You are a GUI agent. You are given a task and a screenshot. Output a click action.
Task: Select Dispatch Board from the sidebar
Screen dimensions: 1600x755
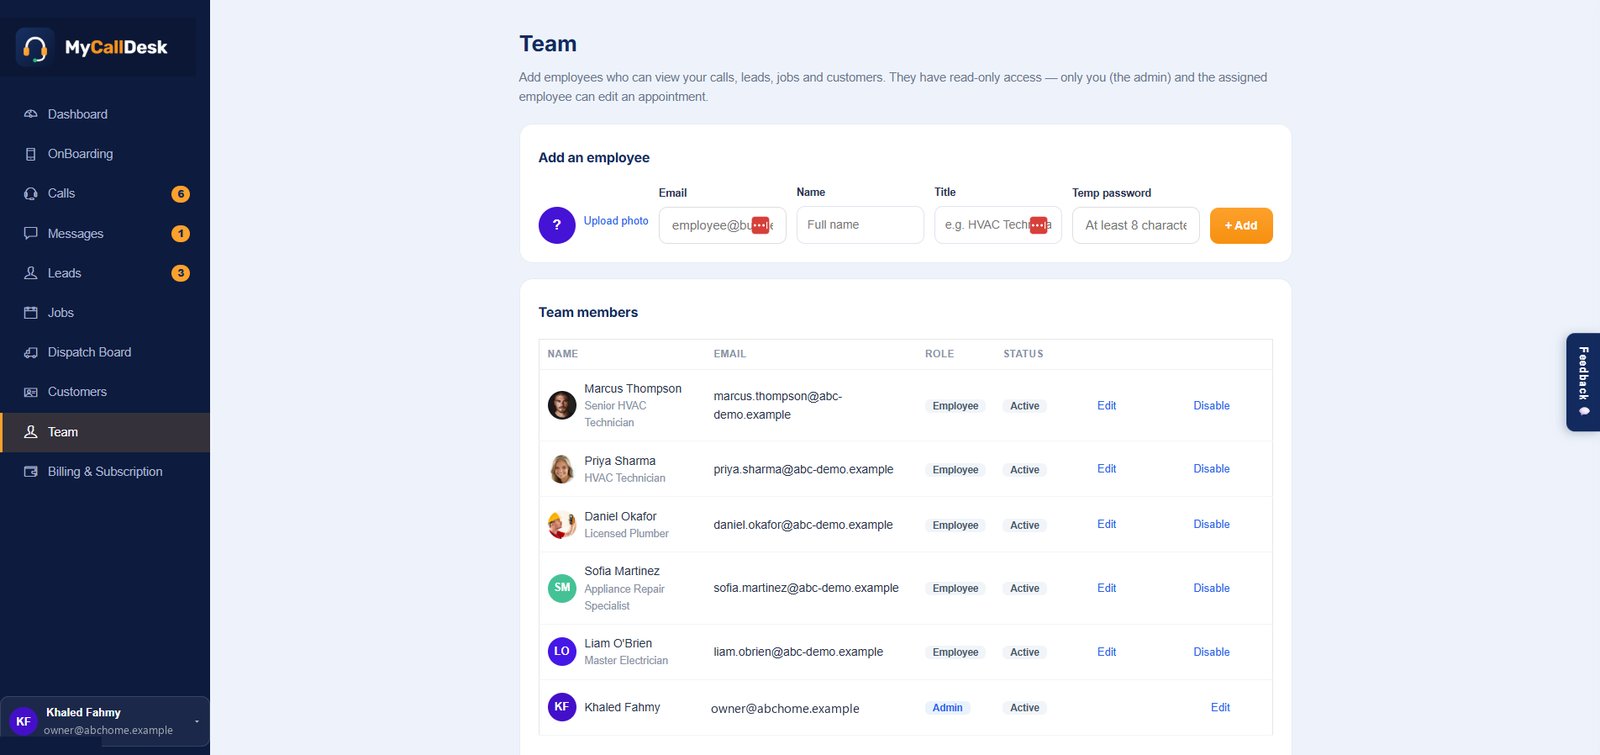click(105, 352)
